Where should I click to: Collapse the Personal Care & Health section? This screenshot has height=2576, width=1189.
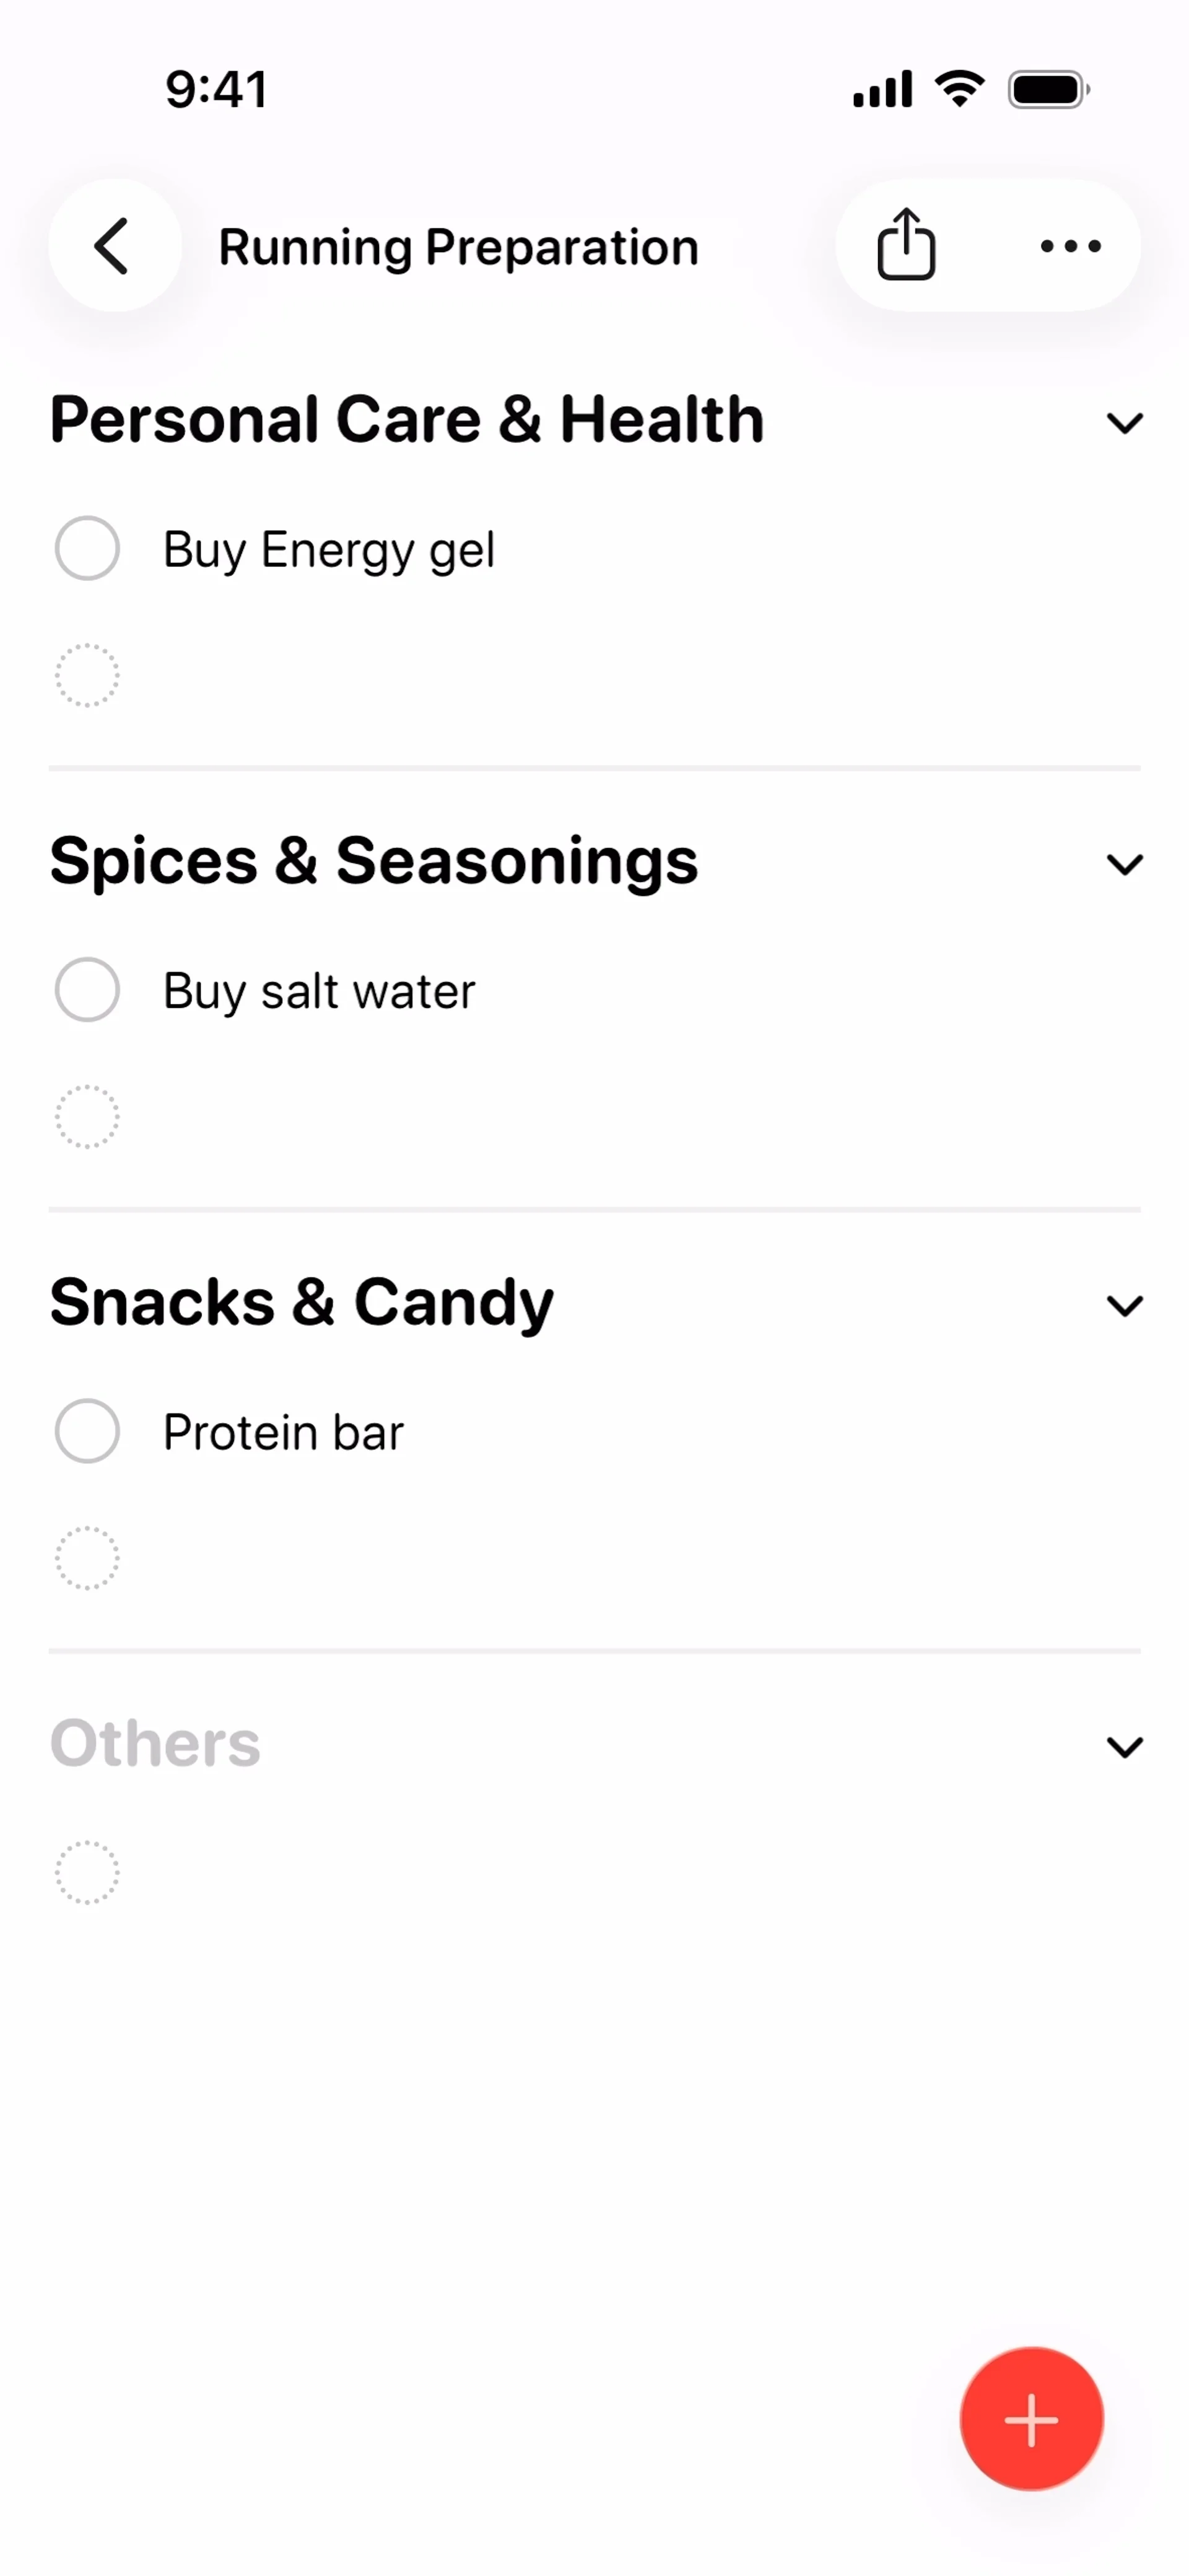[1124, 423]
